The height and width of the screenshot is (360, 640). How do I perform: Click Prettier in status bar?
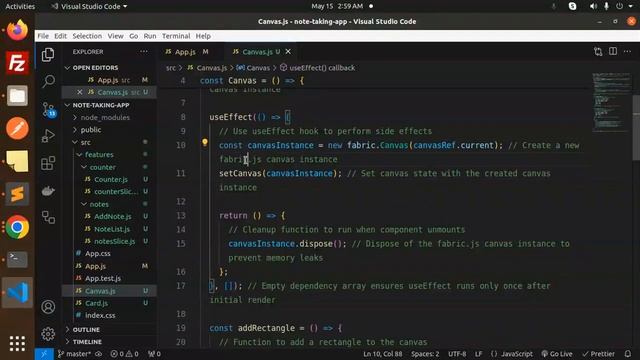(598, 354)
